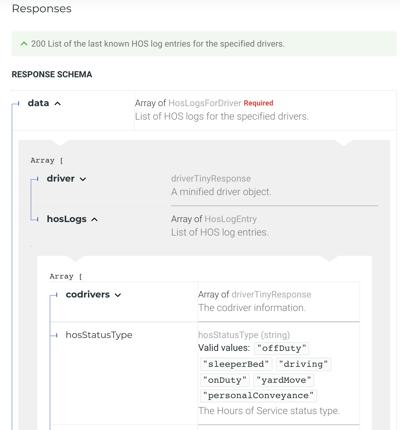This screenshot has width=400, height=430.
Task: Select the "sleeperBed" valid value
Action: 236,364
